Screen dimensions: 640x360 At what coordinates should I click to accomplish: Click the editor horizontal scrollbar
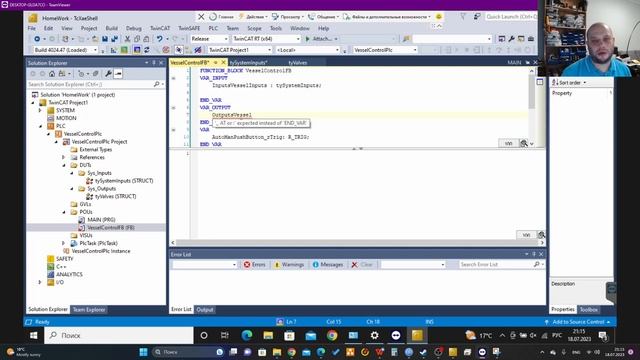(358, 243)
